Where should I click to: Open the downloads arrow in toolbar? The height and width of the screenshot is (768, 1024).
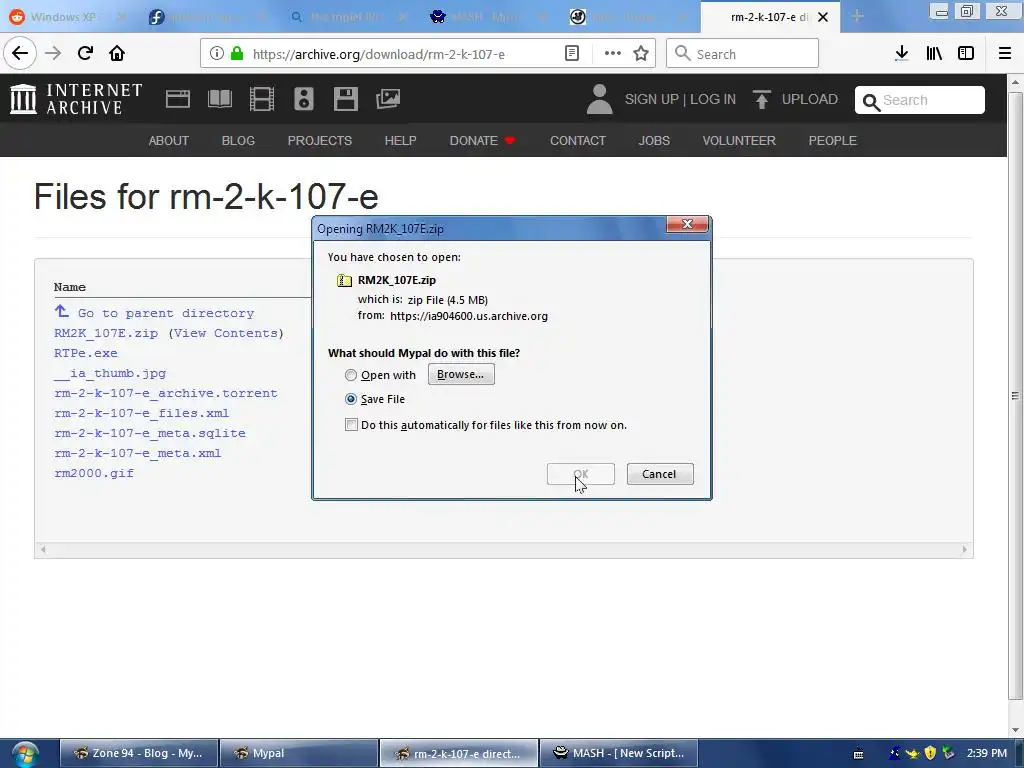(902, 54)
